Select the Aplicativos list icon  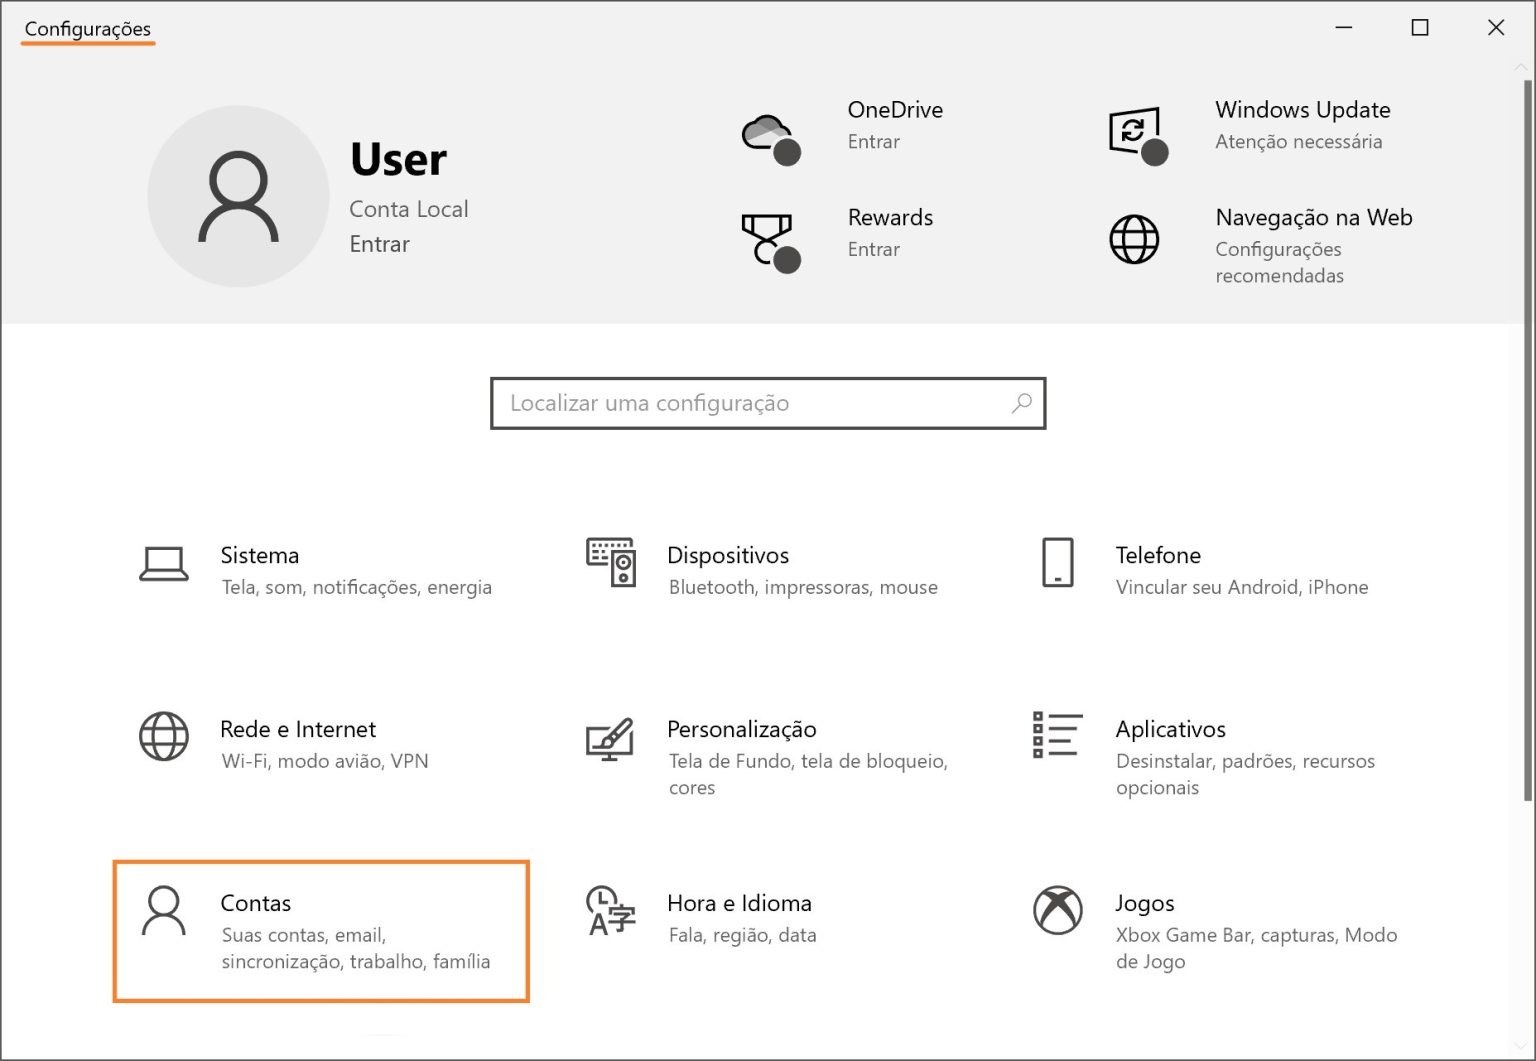(x=1057, y=735)
